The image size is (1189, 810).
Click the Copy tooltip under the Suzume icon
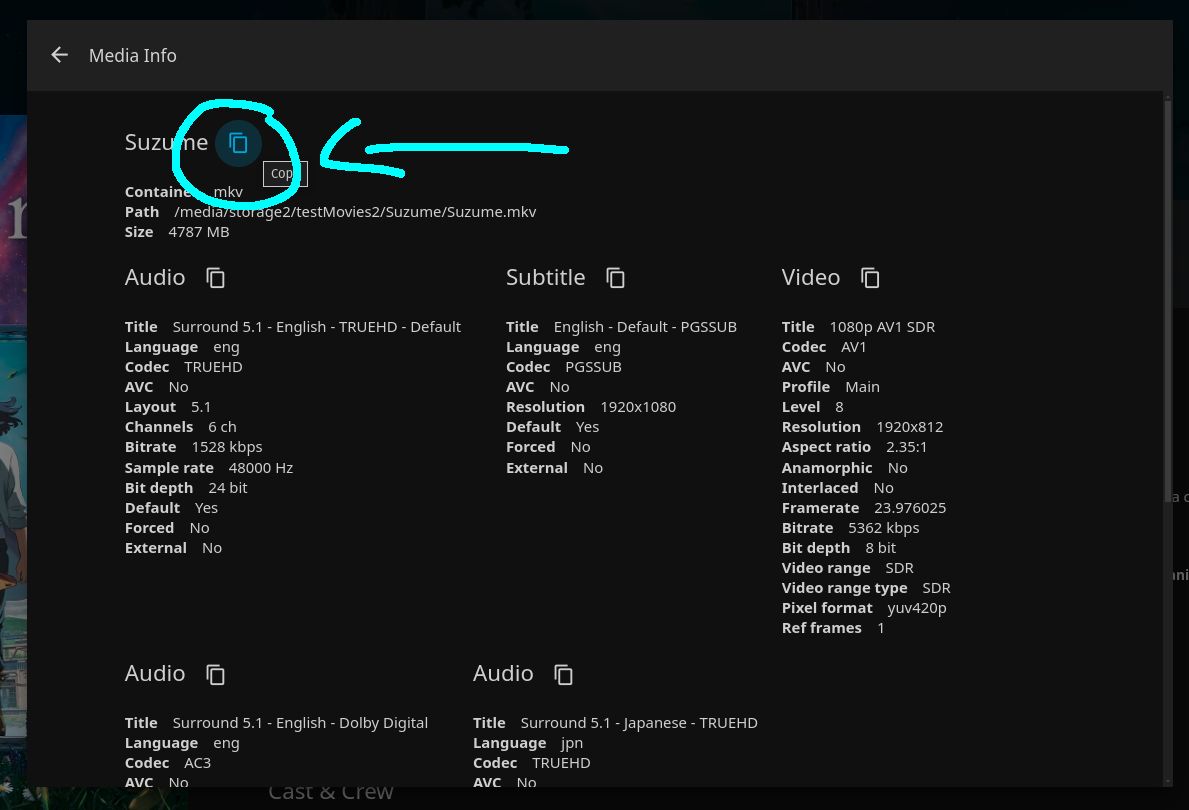click(284, 174)
